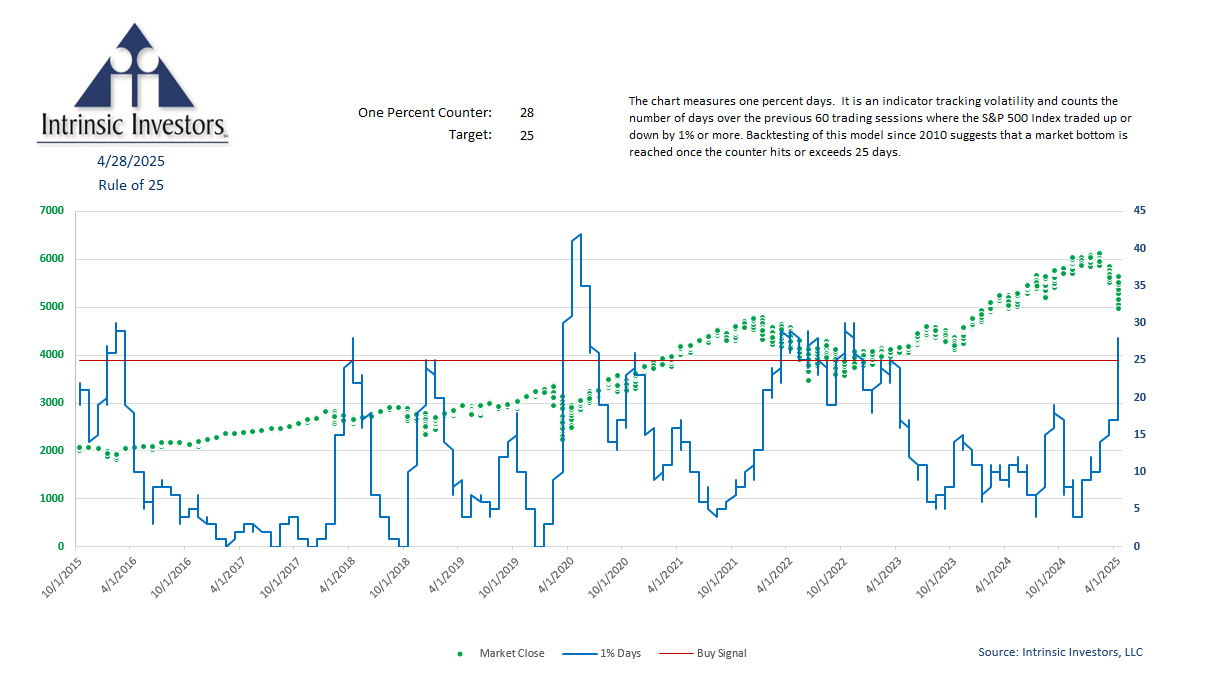Click the x-axis date label "10/1/2018"

[389, 578]
